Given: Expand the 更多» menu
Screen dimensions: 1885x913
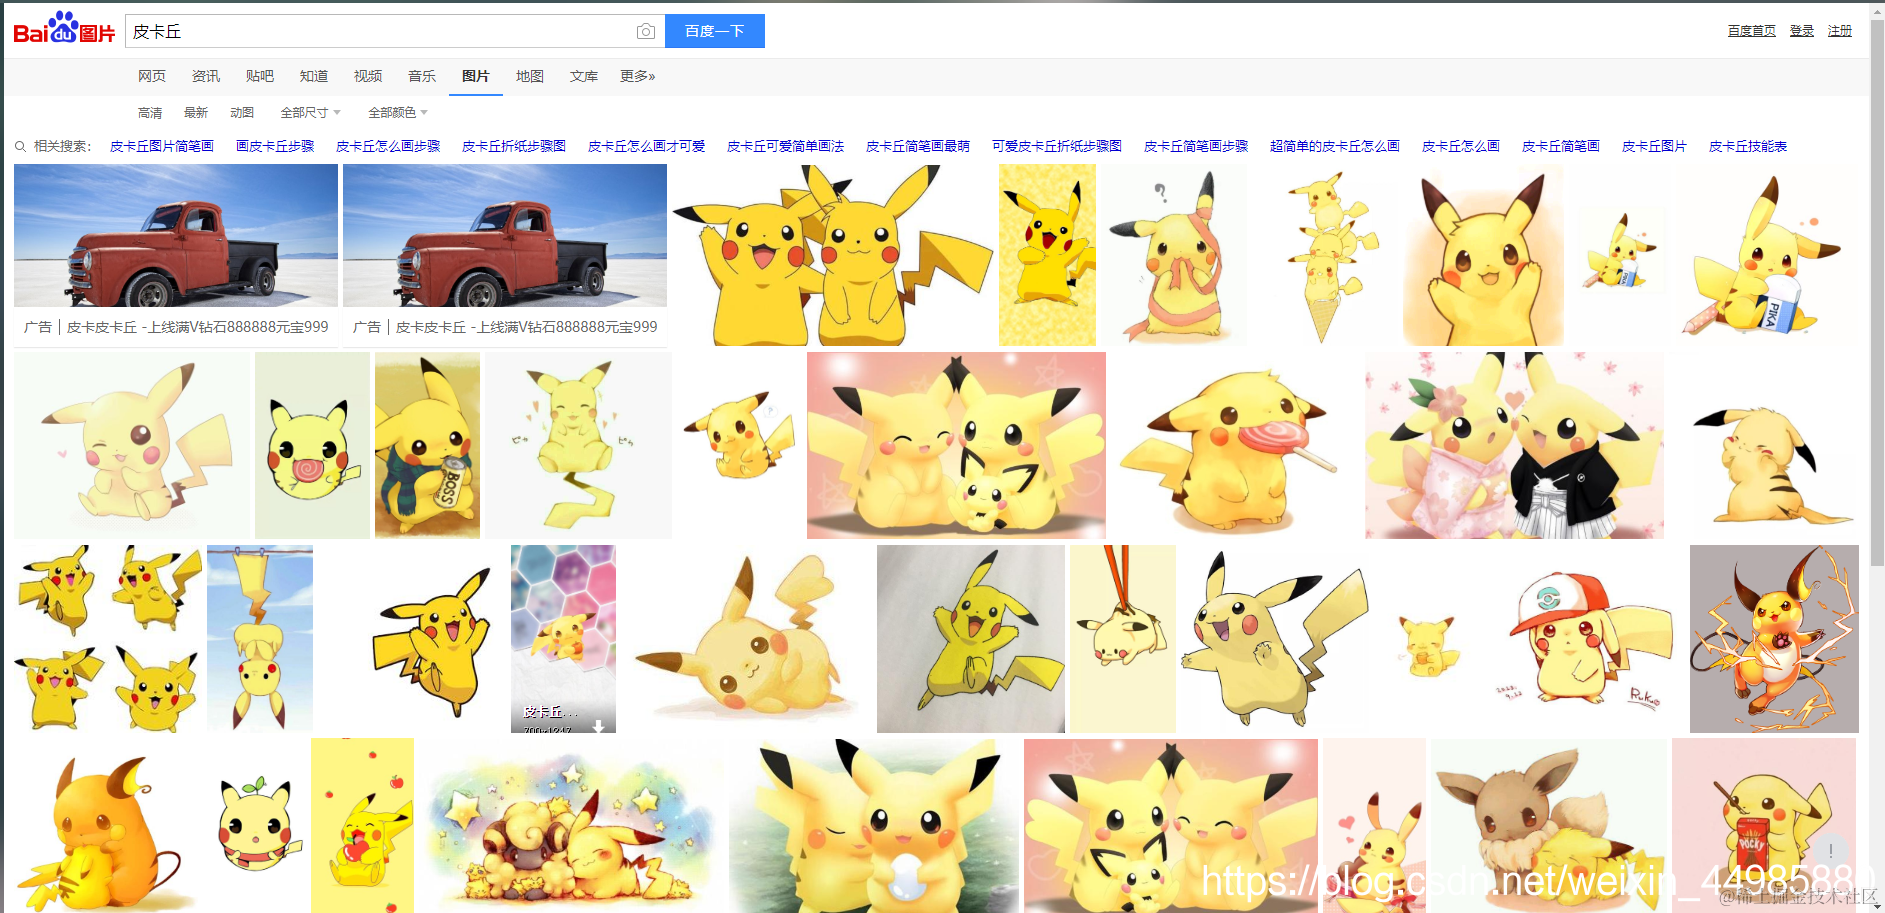Looking at the screenshot, I should [x=638, y=76].
